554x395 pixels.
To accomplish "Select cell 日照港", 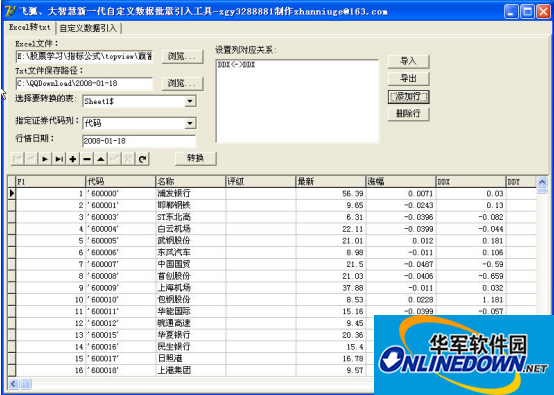I will pyautogui.click(x=190, y=358).
